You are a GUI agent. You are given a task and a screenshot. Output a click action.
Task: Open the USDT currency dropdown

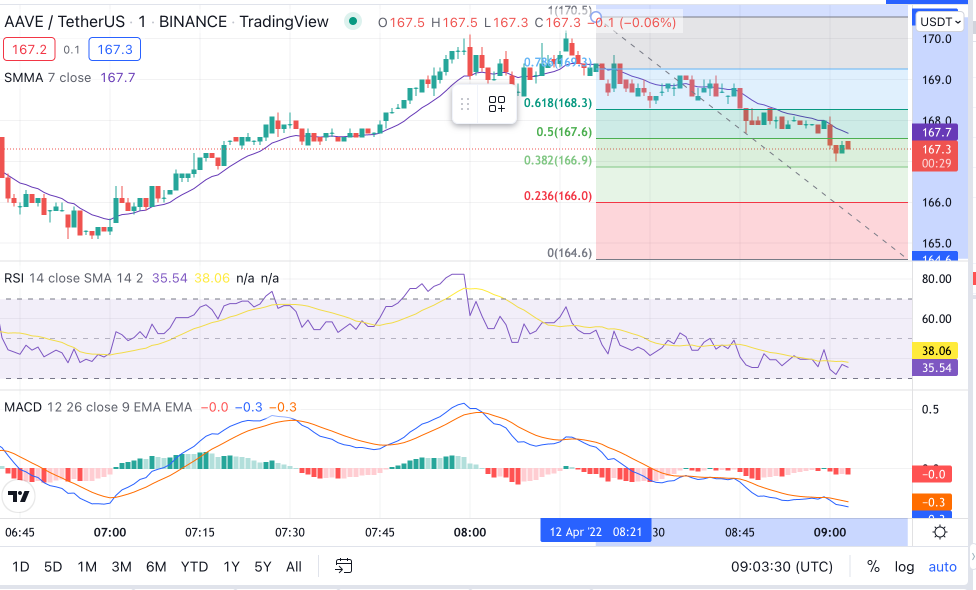[x=940, y=22]
